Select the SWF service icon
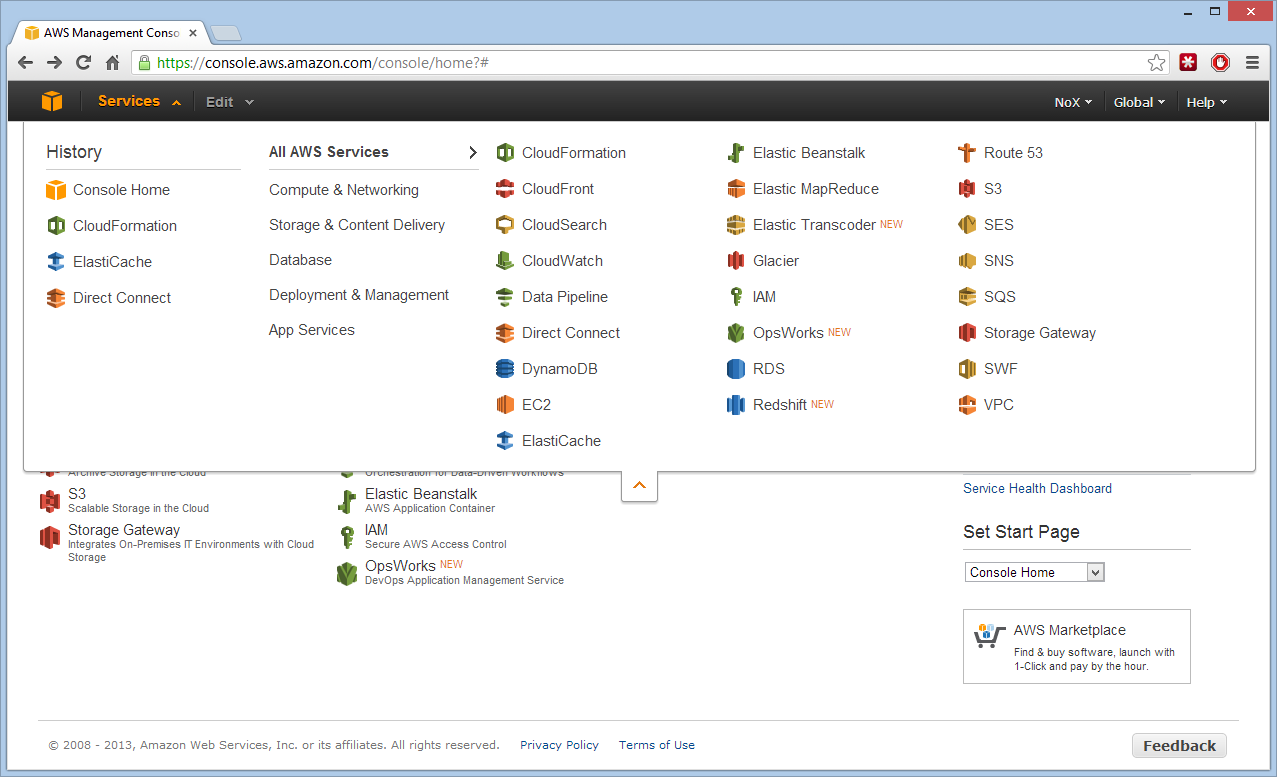This screenshot has width=1277, height=777. click(x=967, y=369)
